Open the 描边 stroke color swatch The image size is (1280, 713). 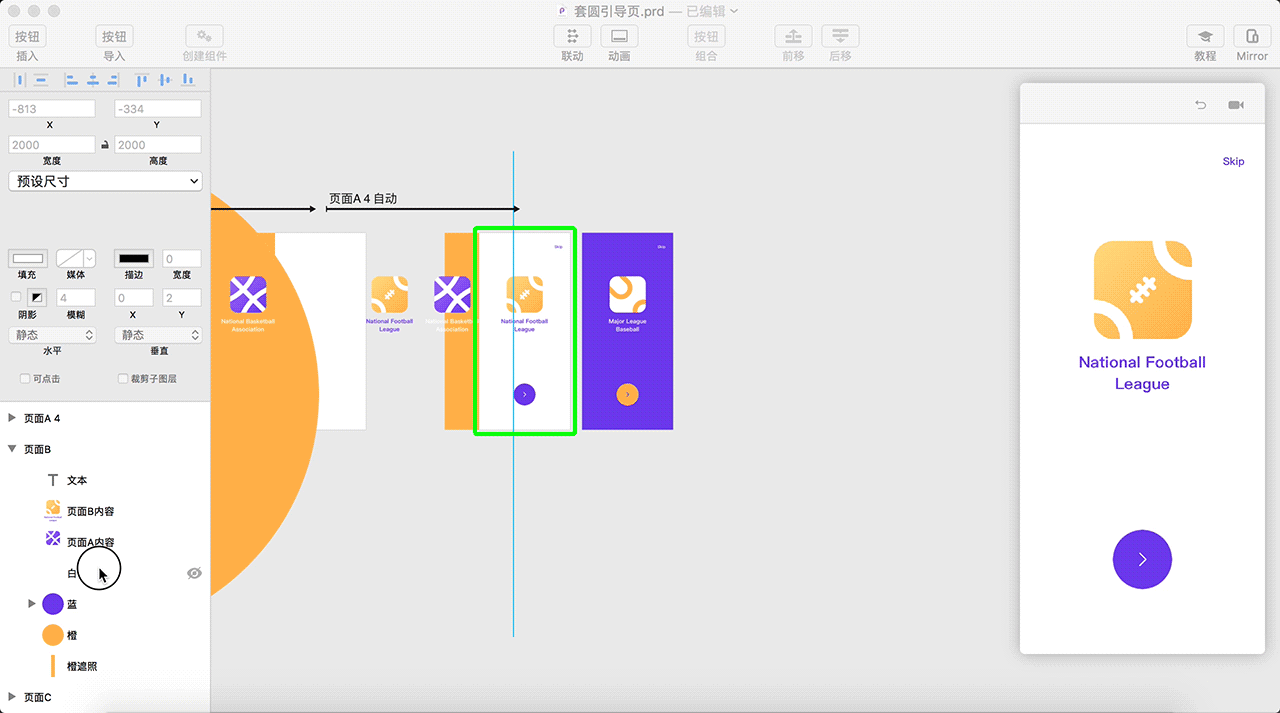[133, 259]
